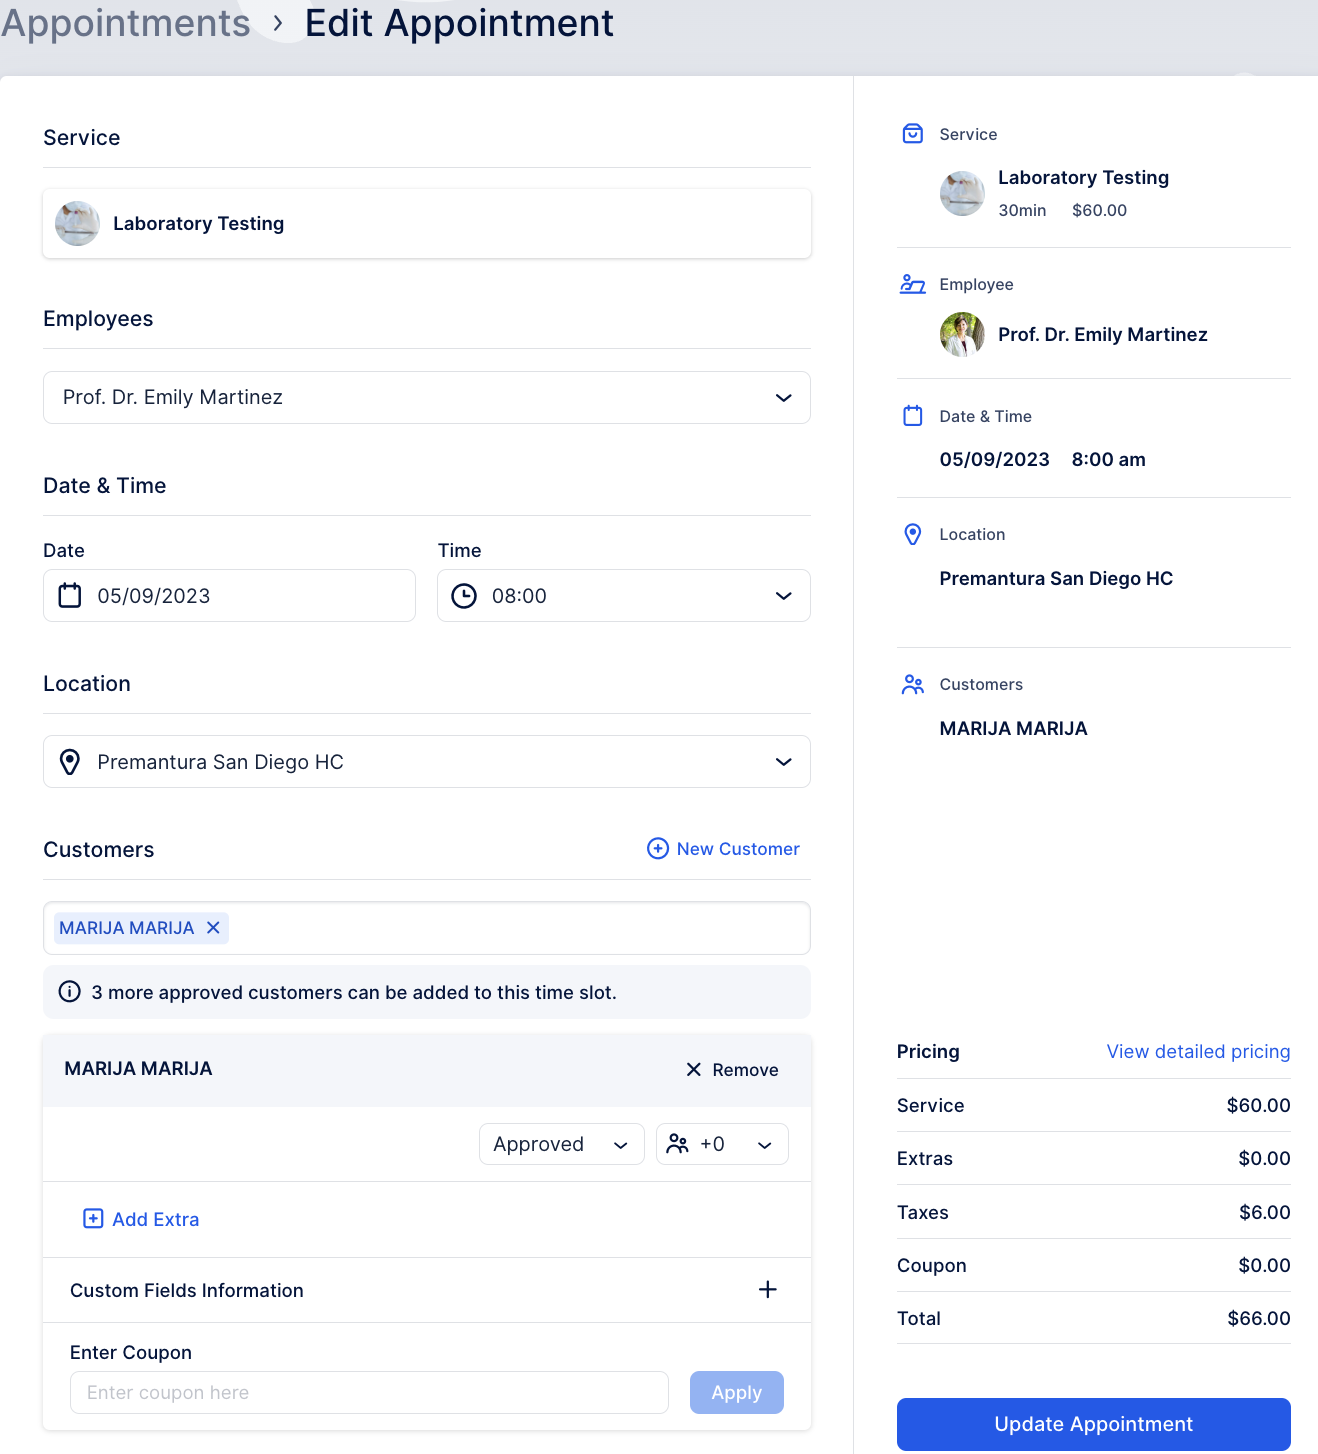
Task: Click the calendar icon in the Date field
Action: tap(69, 595)
